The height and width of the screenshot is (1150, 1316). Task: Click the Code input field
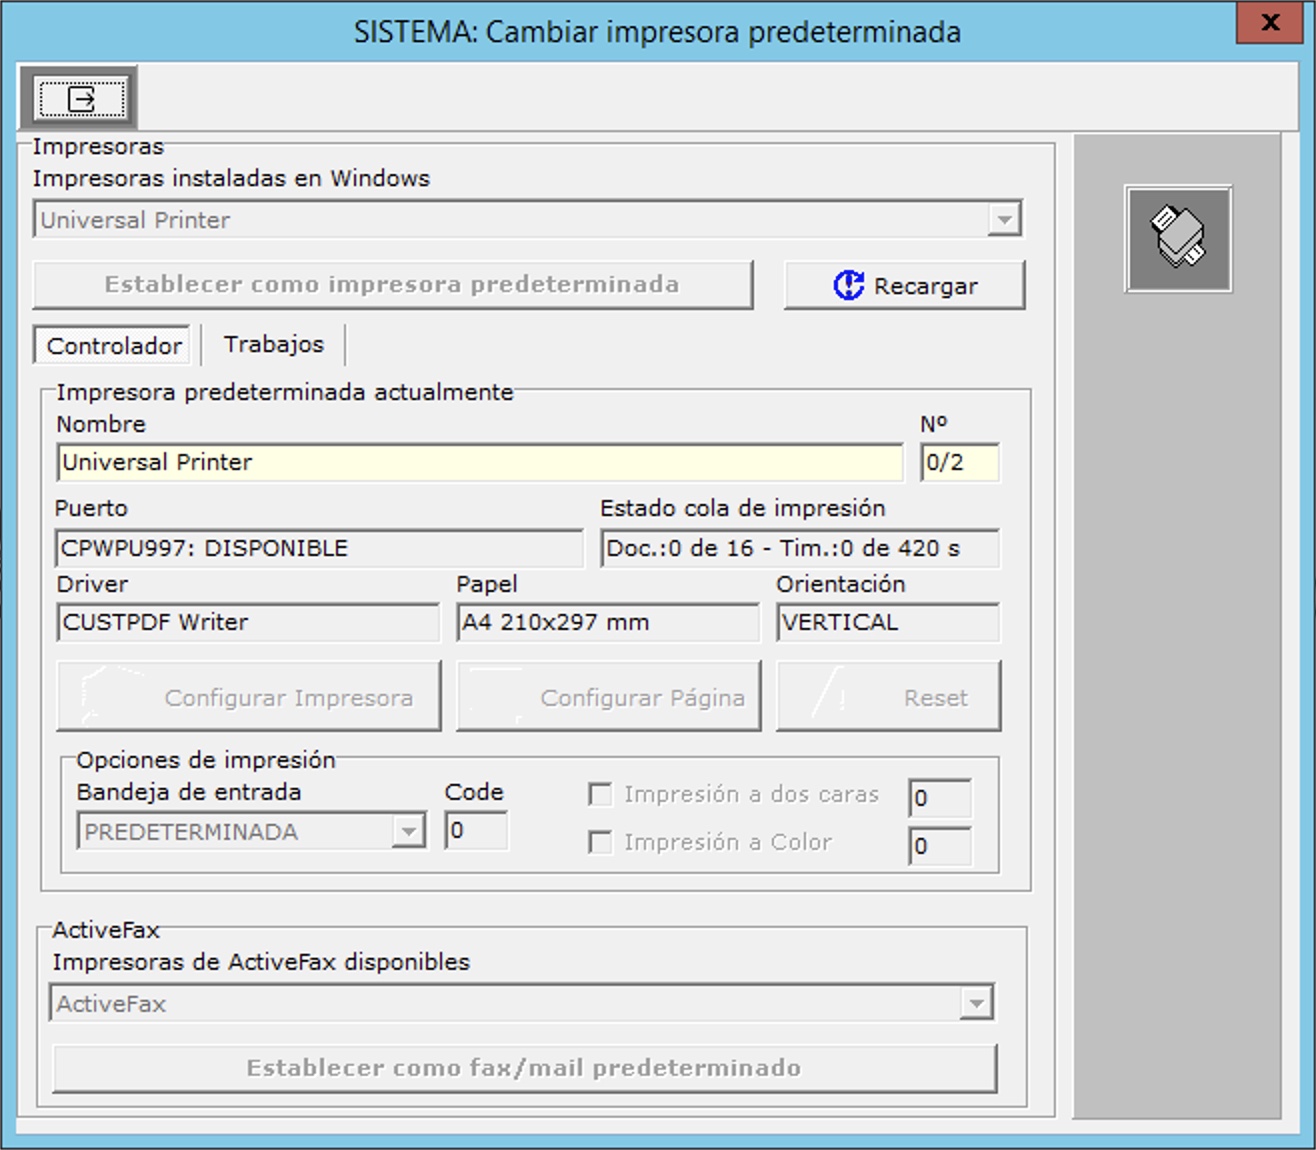[476, 831]
